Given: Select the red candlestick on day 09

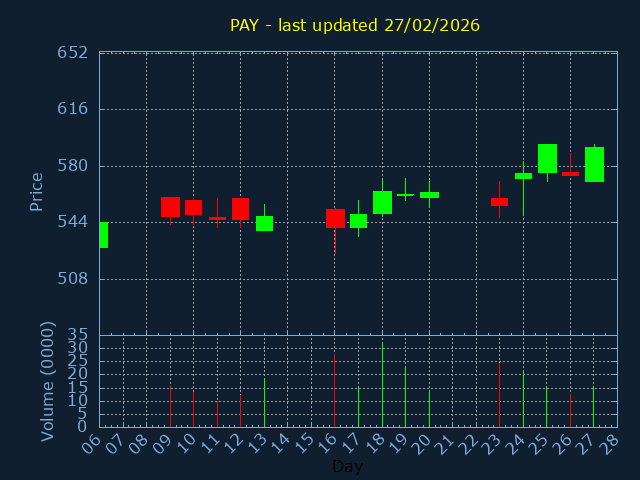Looking at the screenshot, I should (x=170, y=207).
